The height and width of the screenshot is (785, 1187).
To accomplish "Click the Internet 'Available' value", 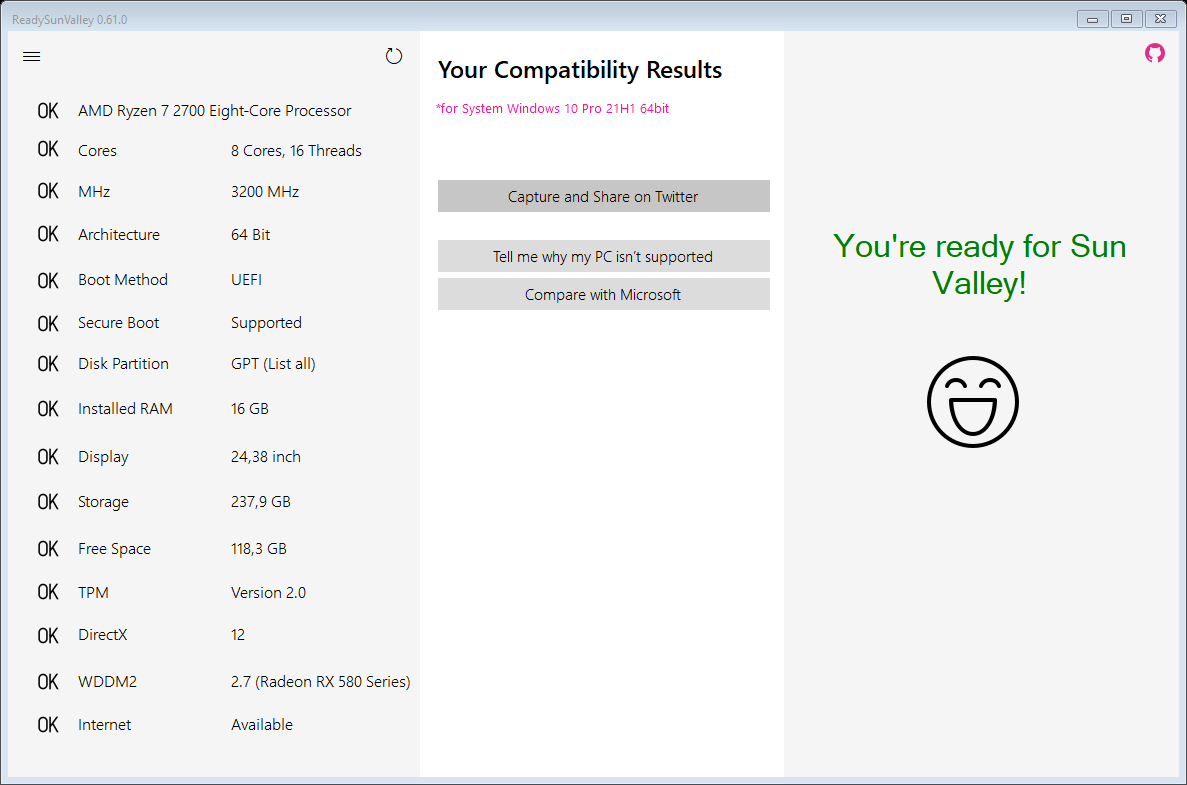I will 262,725.
